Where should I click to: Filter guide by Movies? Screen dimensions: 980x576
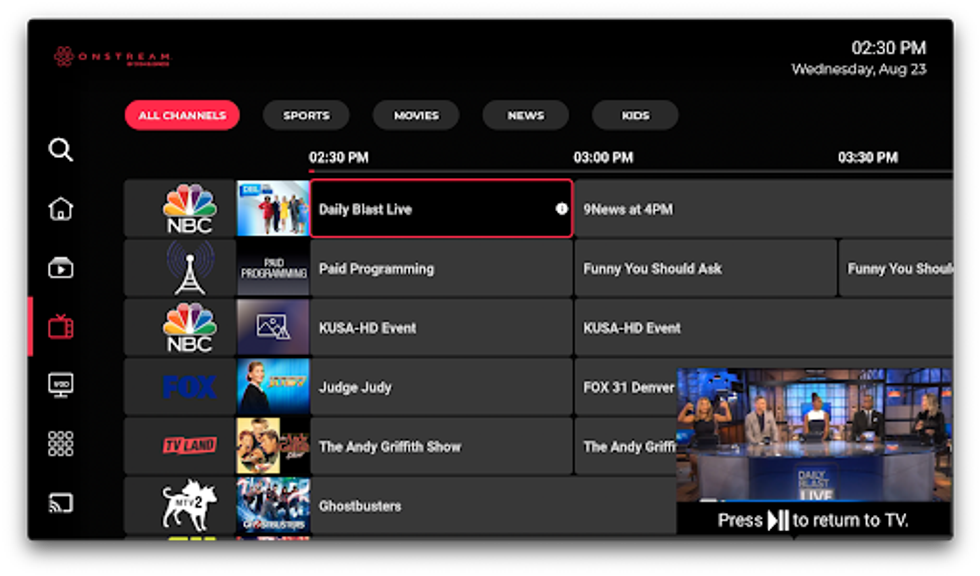click(x=416, y=115)
